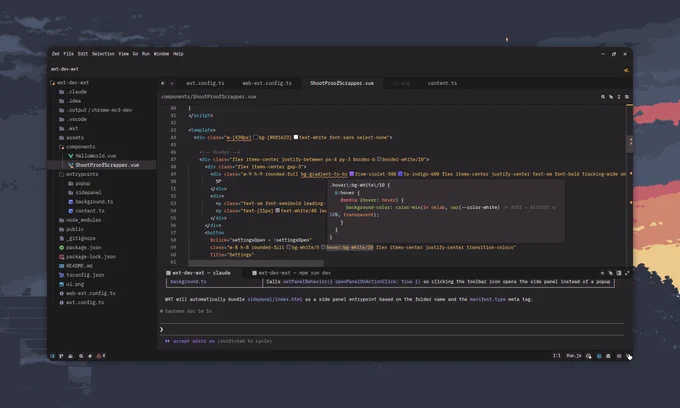Select the ShootProofScrapper.vue editor tab
This screenshot has height=408, width=680.
[x=342, y=83]
